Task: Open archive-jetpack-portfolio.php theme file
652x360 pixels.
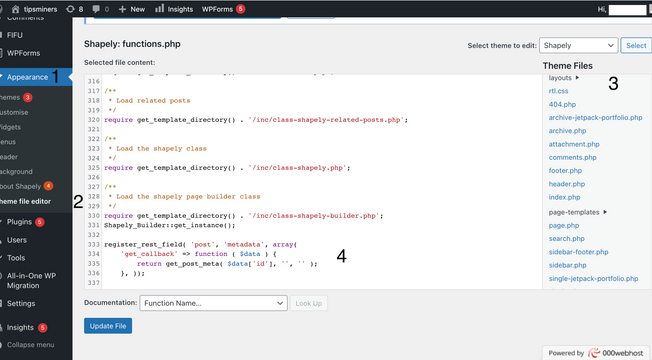Action: [x=595, y=118]
